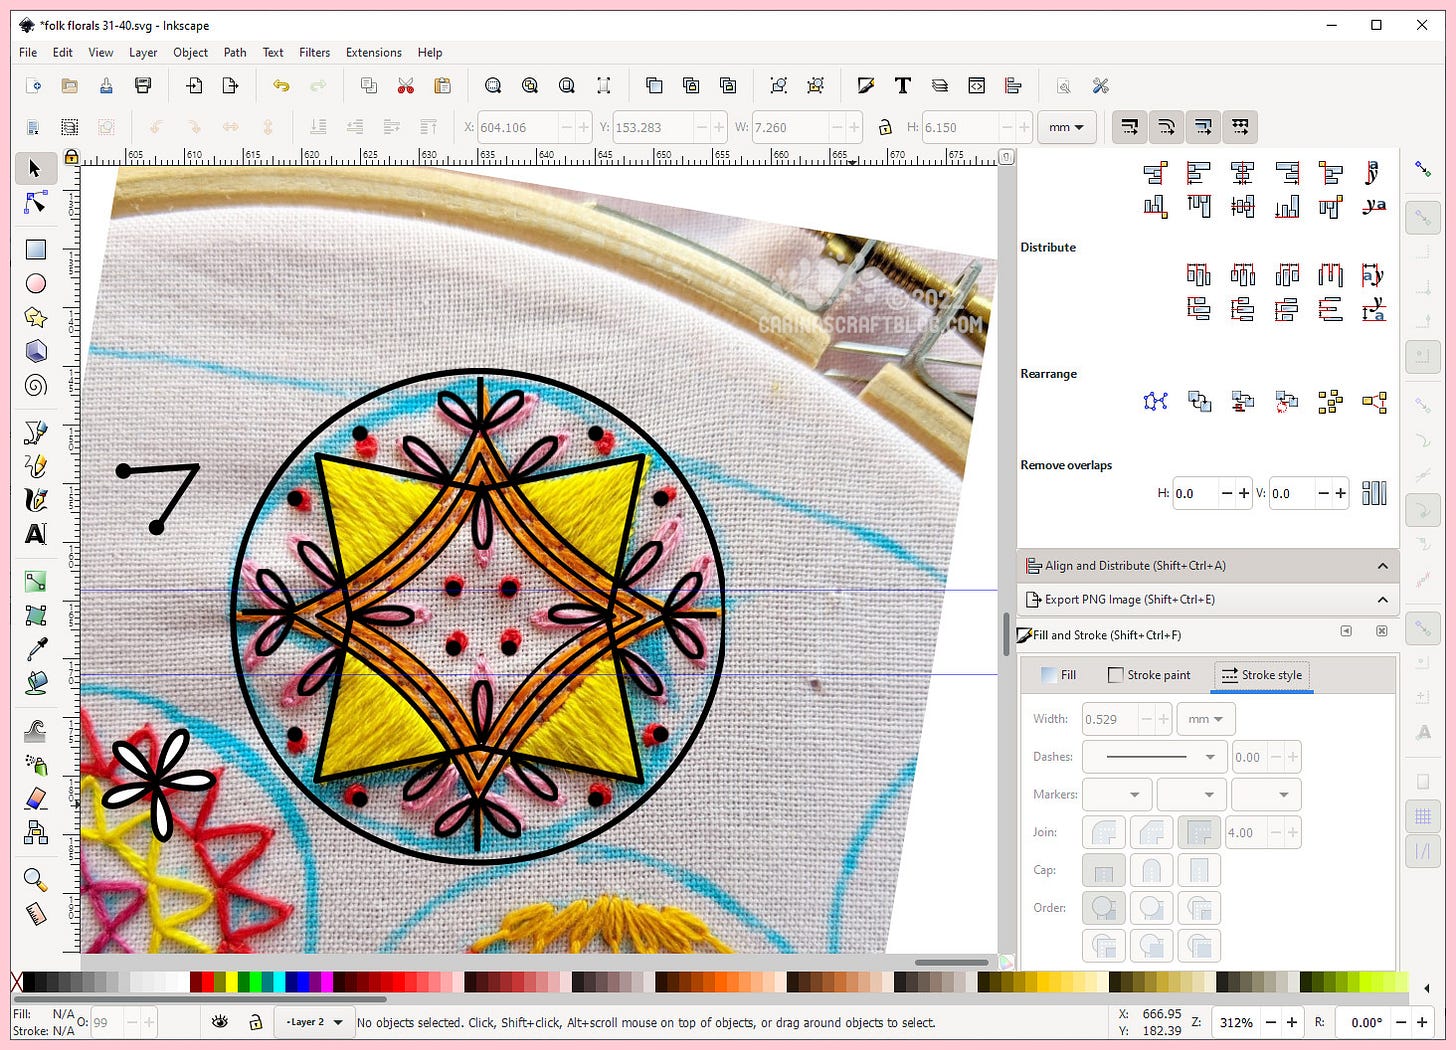
Task: Pick the Star and polygon tool
Action: coord(35,318)
